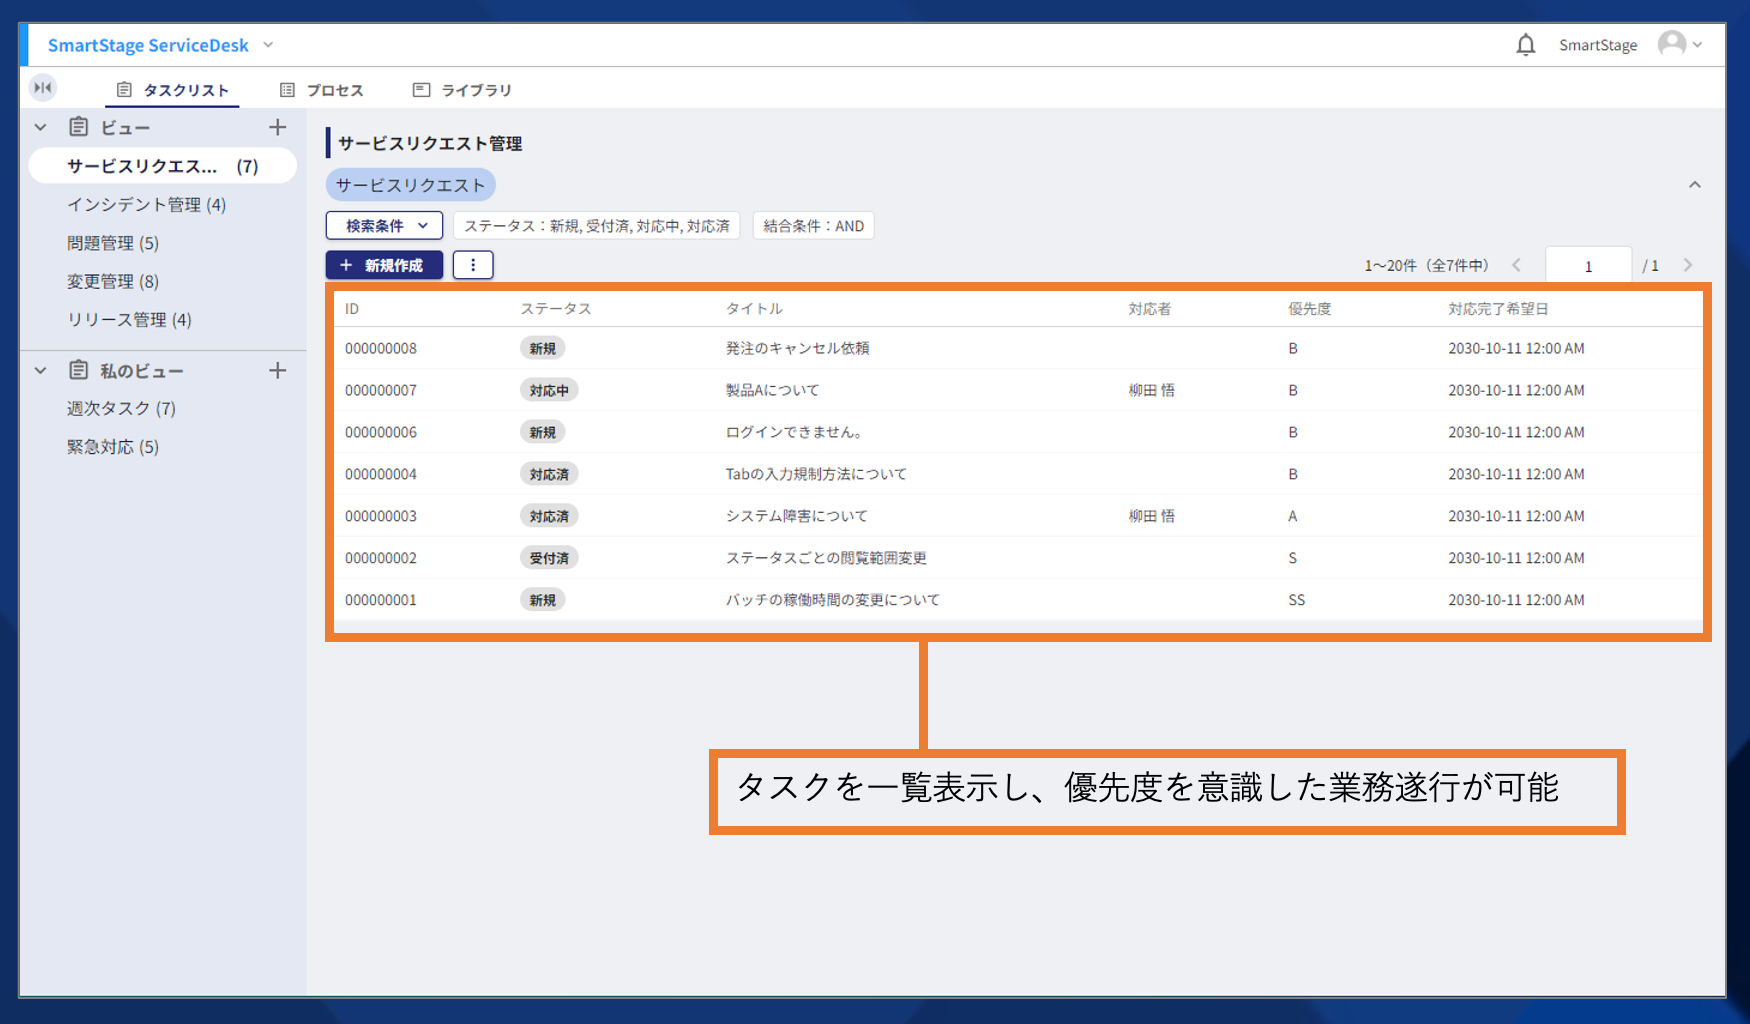The height and width of the screenshot is (1024, 1750).
Task: Open the three-dots more options button
Action: (x=473, y=265)
